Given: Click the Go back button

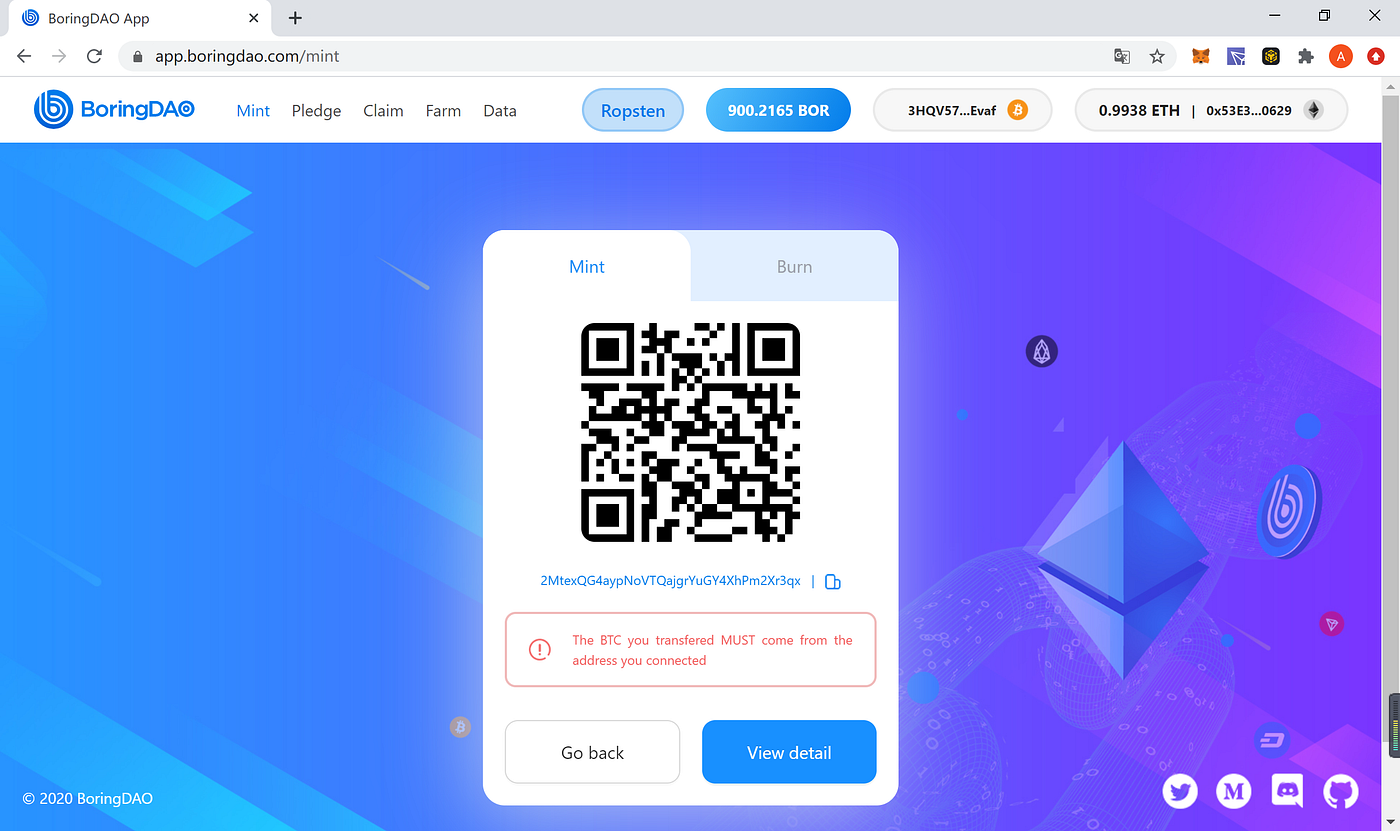Looking at the screenshot, I should (x=592, y=752).
